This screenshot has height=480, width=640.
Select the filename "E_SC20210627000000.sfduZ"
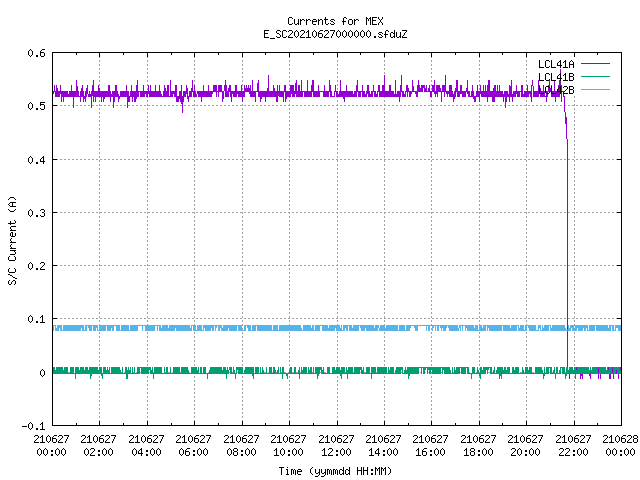click(335, 34)
